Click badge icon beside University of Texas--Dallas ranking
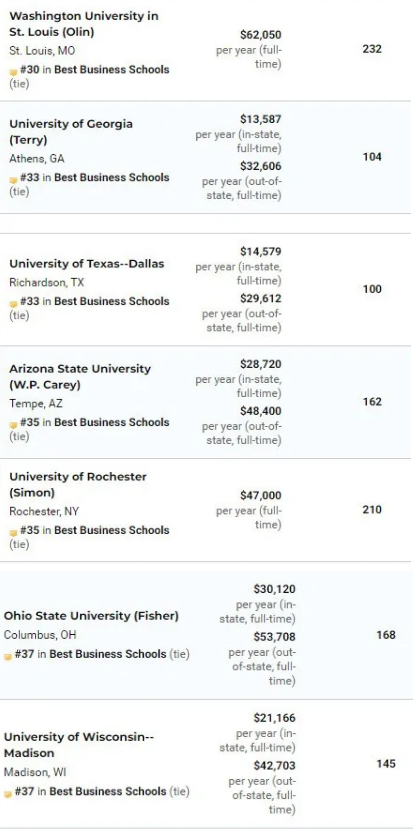This screenshot has height=829, width=416. (x=13, y=303)
